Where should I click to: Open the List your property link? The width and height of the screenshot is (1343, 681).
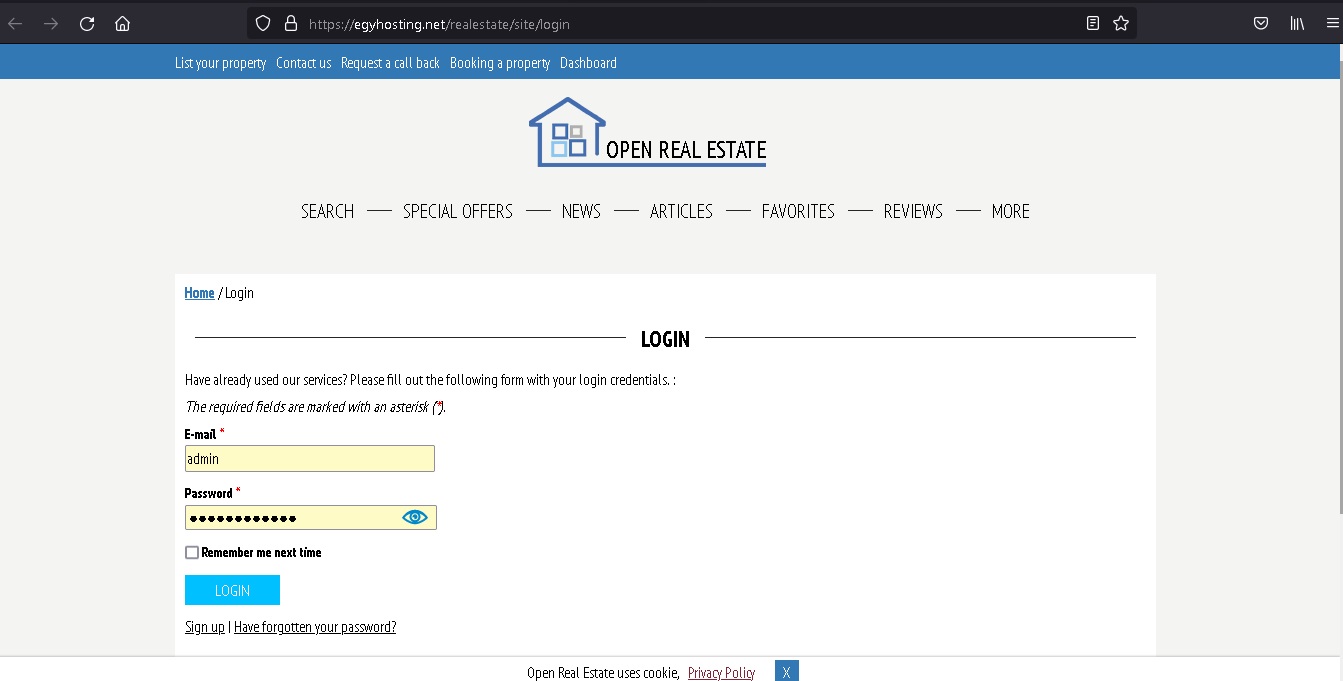[220, 63]
